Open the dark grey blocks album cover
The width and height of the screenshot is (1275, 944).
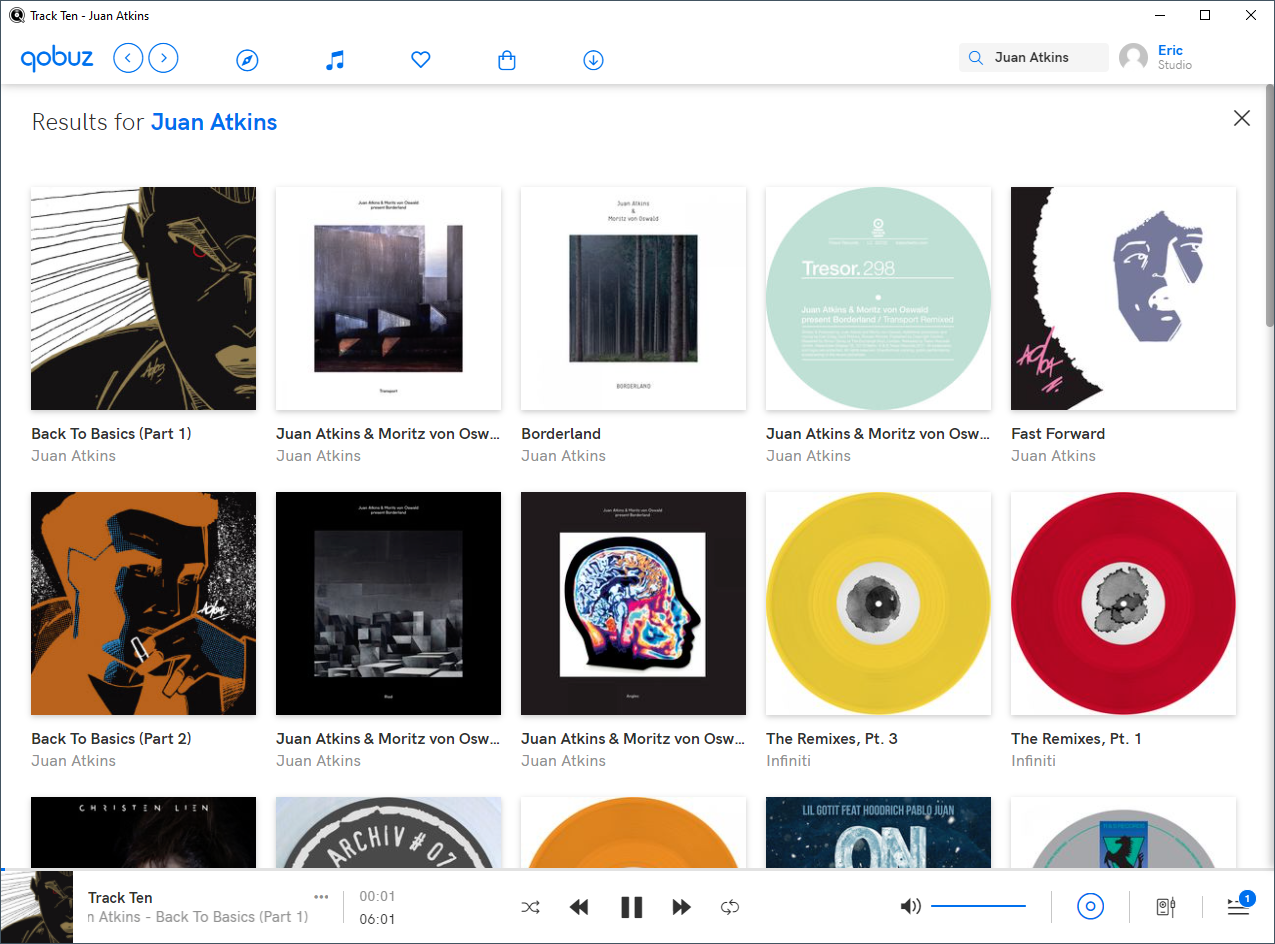(388, 603)
